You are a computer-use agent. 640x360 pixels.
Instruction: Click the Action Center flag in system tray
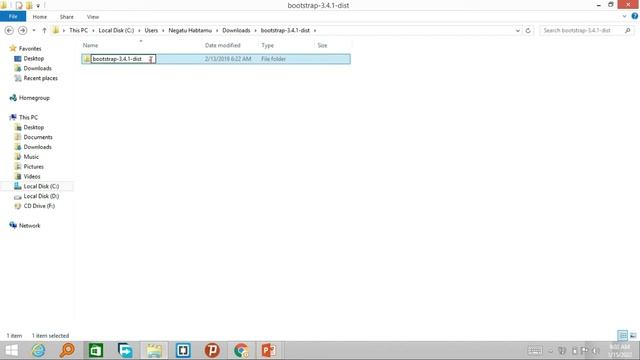pyautogui.click(x=584, y=351)
